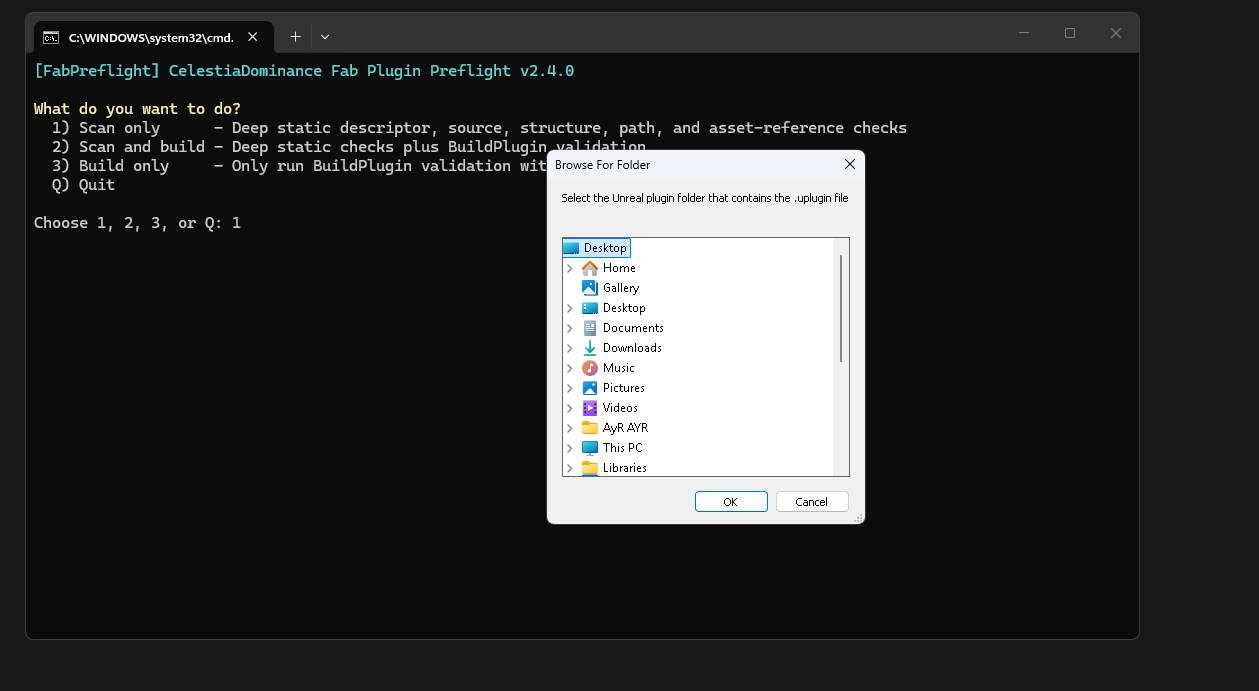The width and height of the screenshot is (1259, 691).
Task: Close the cmd.exe terminal tab
Action: click(253, 37)
